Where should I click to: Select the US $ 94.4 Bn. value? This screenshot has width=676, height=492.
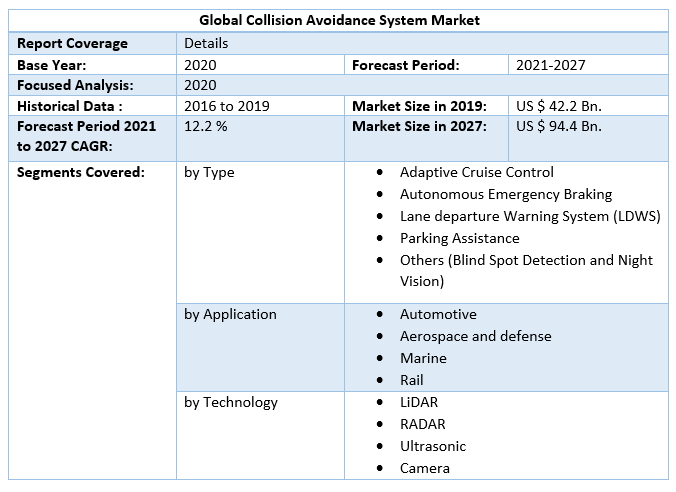click(x=559, y=127)
